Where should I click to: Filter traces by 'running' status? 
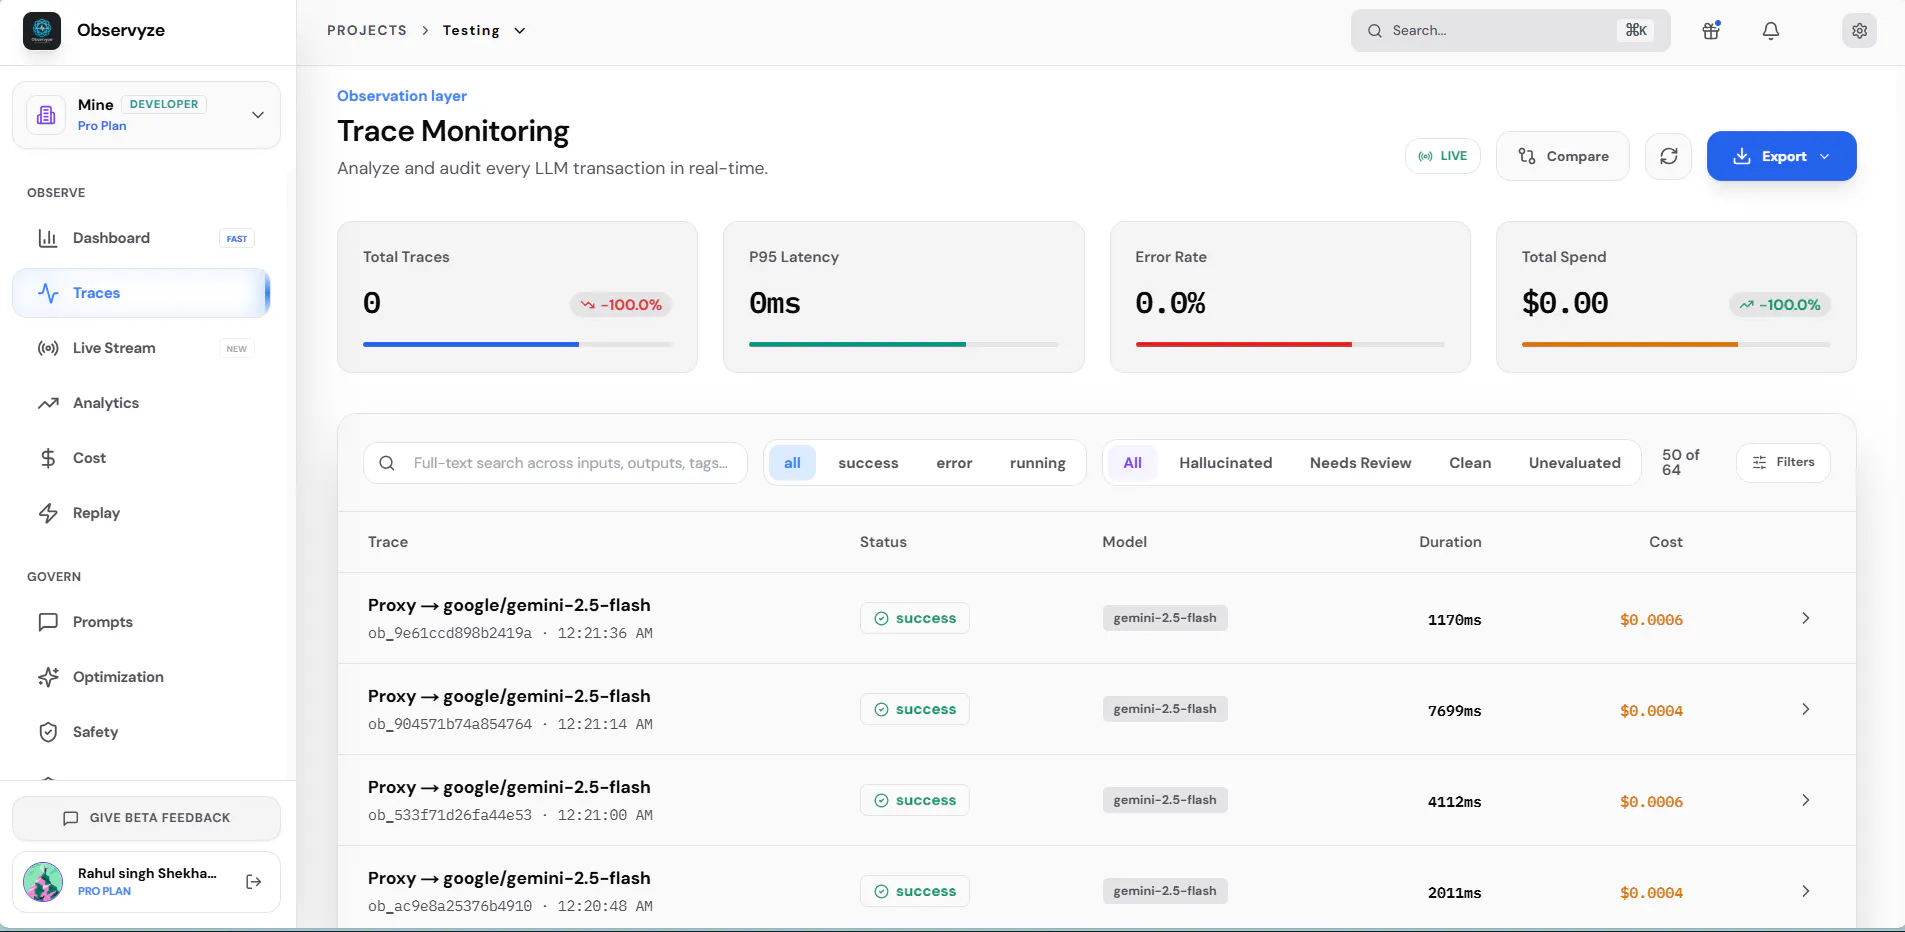(x=1037, y=463)
